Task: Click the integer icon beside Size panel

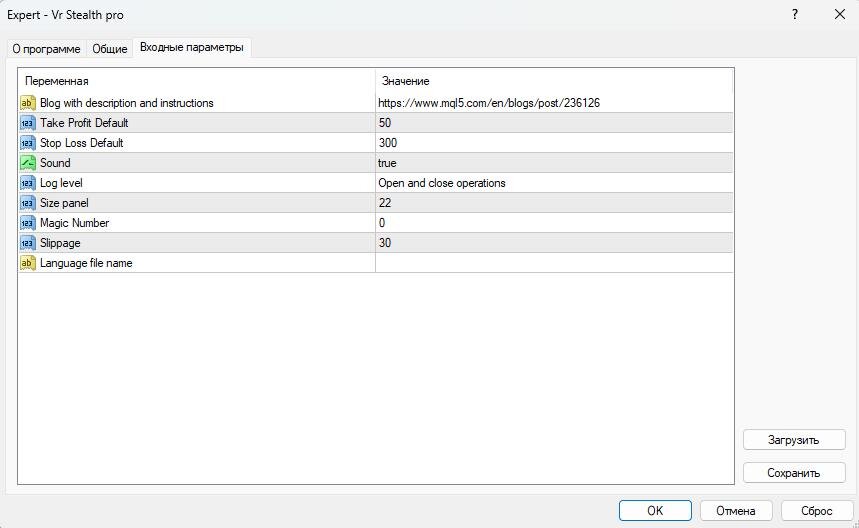Action: tap(27, 203)
